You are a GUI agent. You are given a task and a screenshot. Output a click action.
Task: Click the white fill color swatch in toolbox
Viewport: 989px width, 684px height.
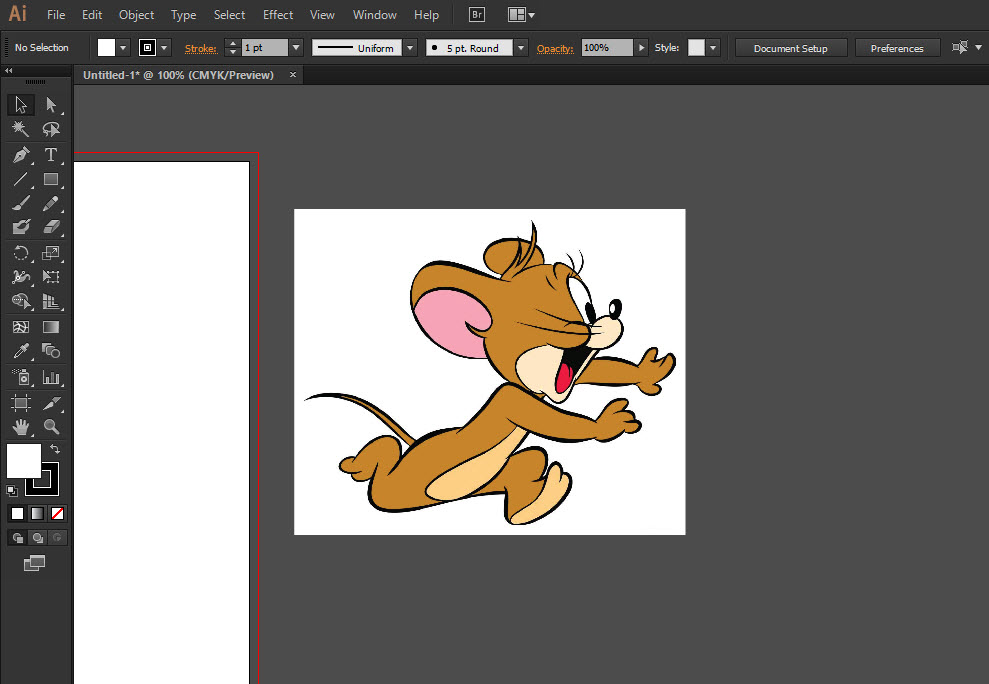pos(23,461)
